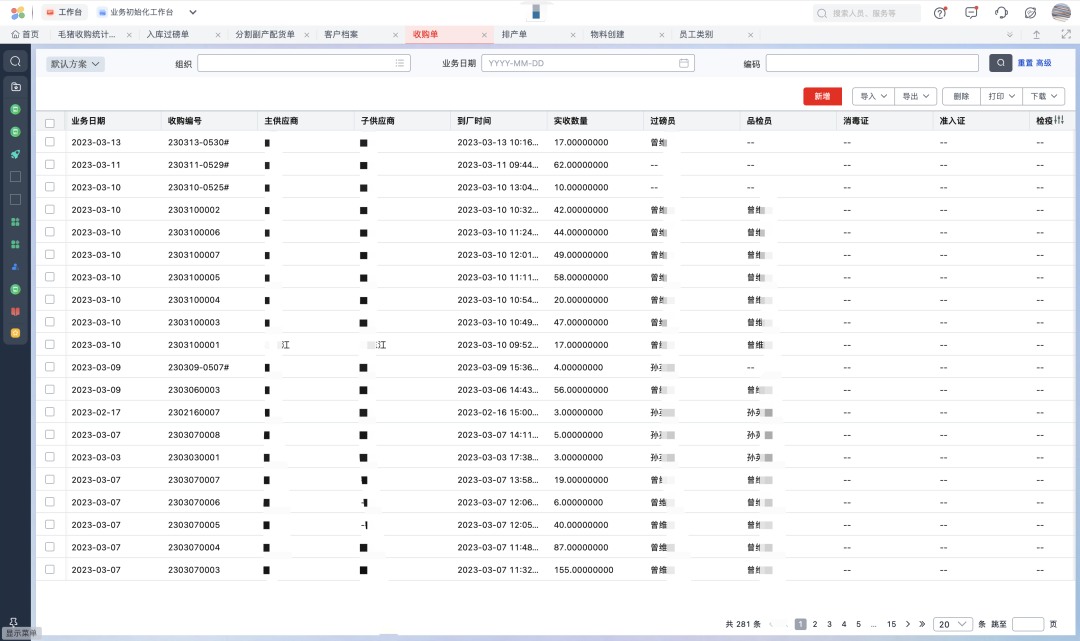Click the 高级 link
The height and width of the screenshot is (641, 1080).
click(x=1043, y=63)
